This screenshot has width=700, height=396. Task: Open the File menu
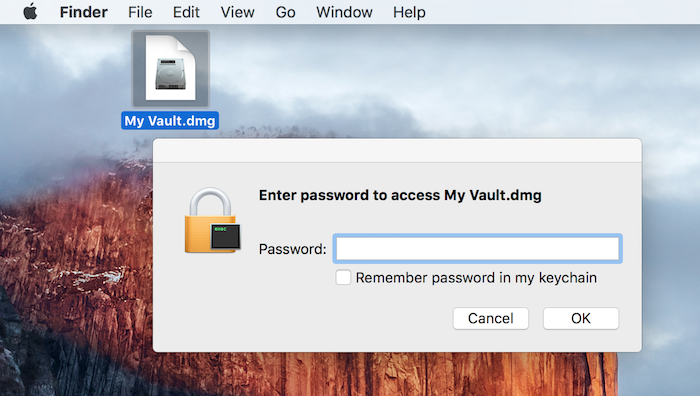140,12
